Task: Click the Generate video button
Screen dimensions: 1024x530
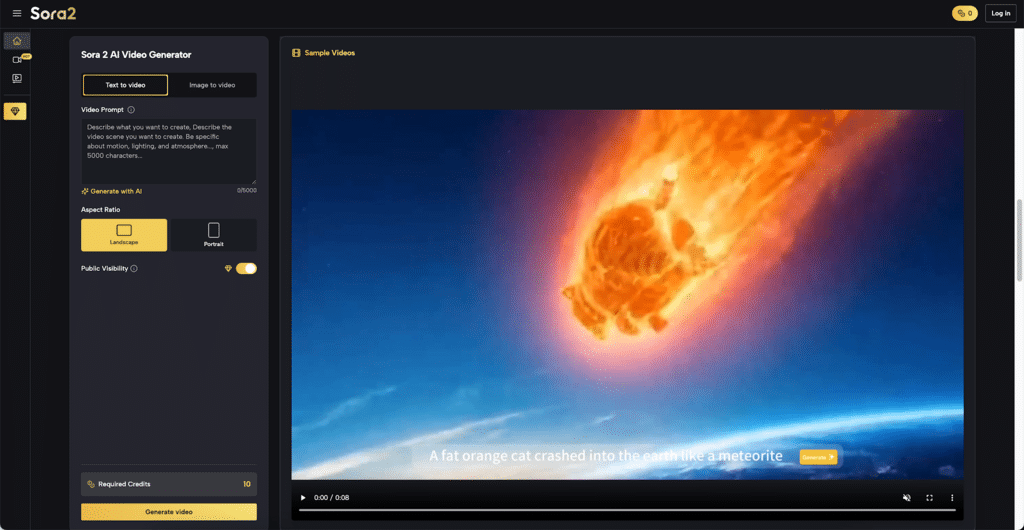Action: click(x=169, y=511)
